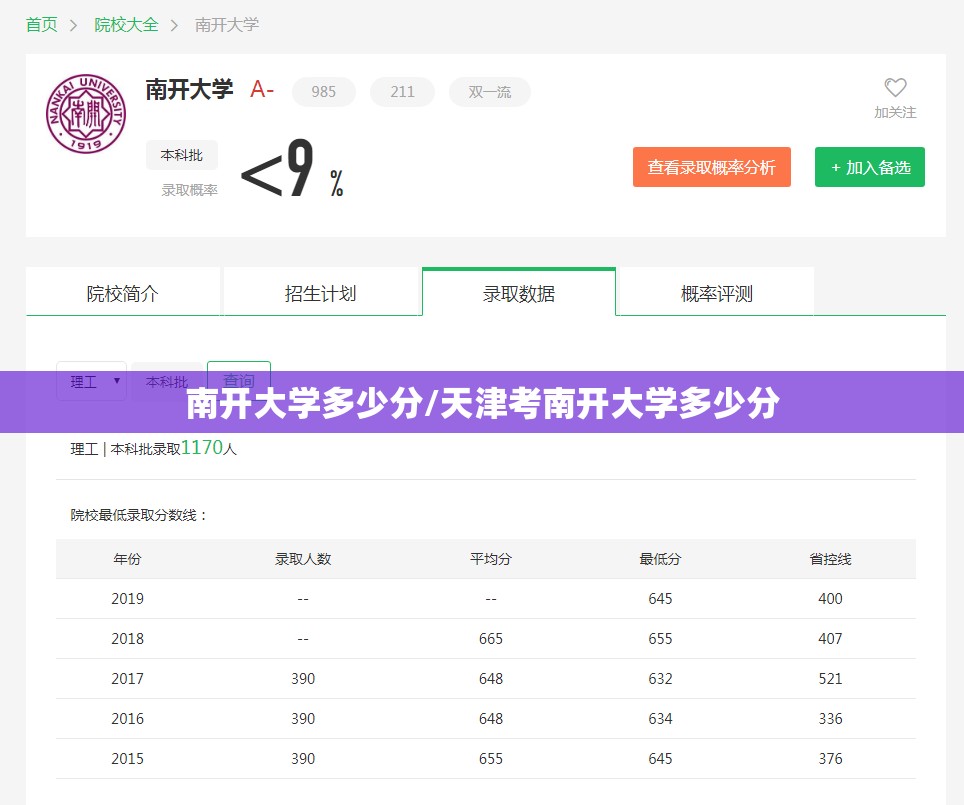
Task: Click the 985 tag
Action: click(323, 92)
